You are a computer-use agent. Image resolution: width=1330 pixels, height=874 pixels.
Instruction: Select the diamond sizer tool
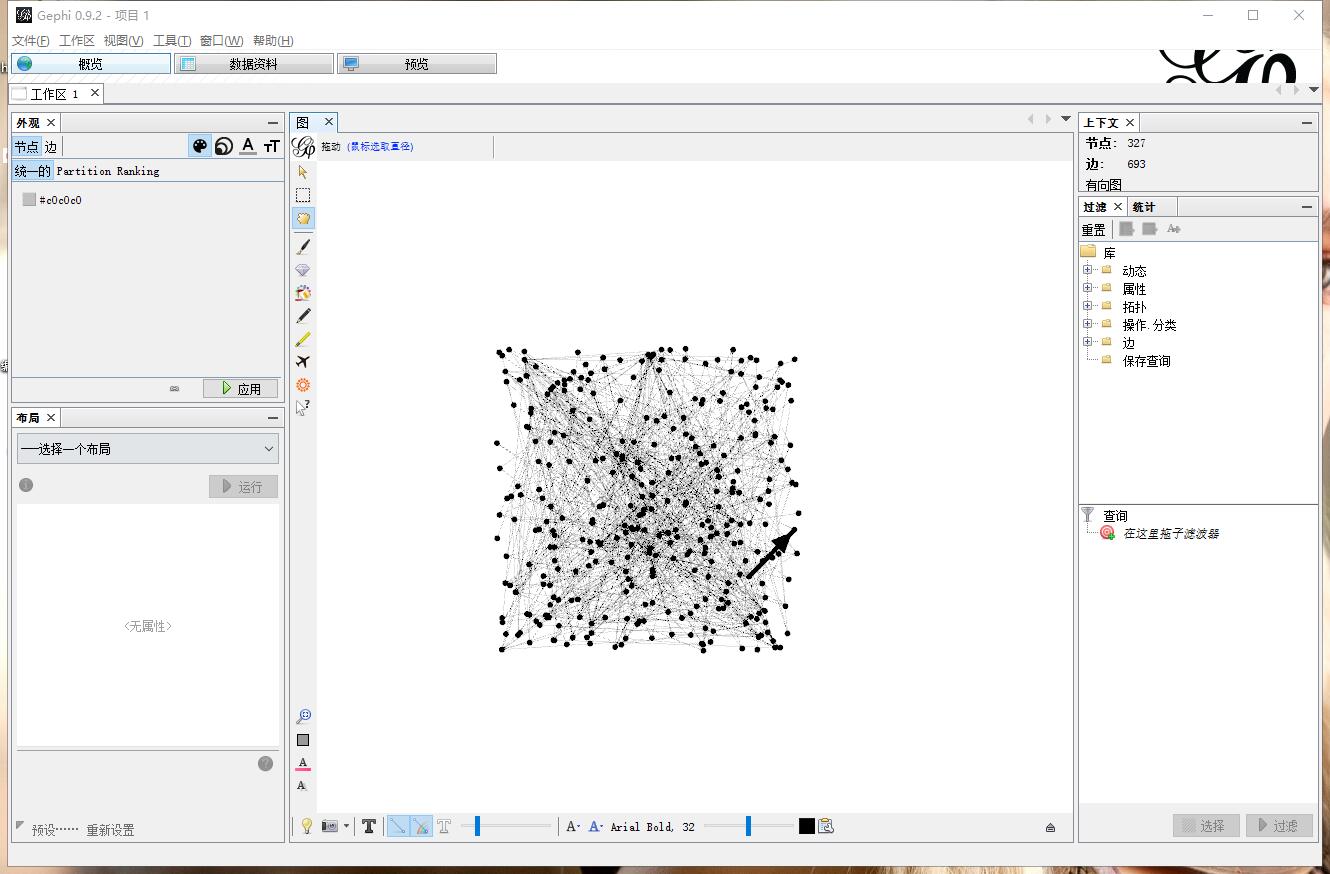(303, 270)
